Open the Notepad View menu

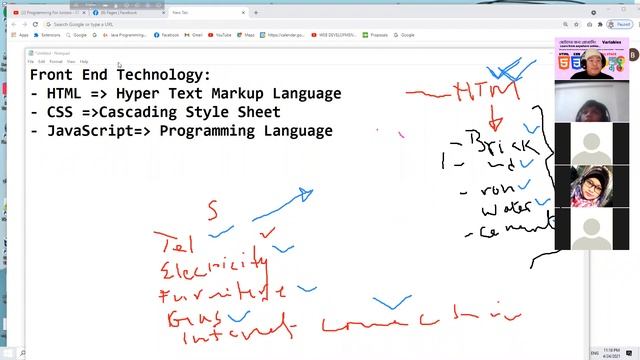pos(71,62)
